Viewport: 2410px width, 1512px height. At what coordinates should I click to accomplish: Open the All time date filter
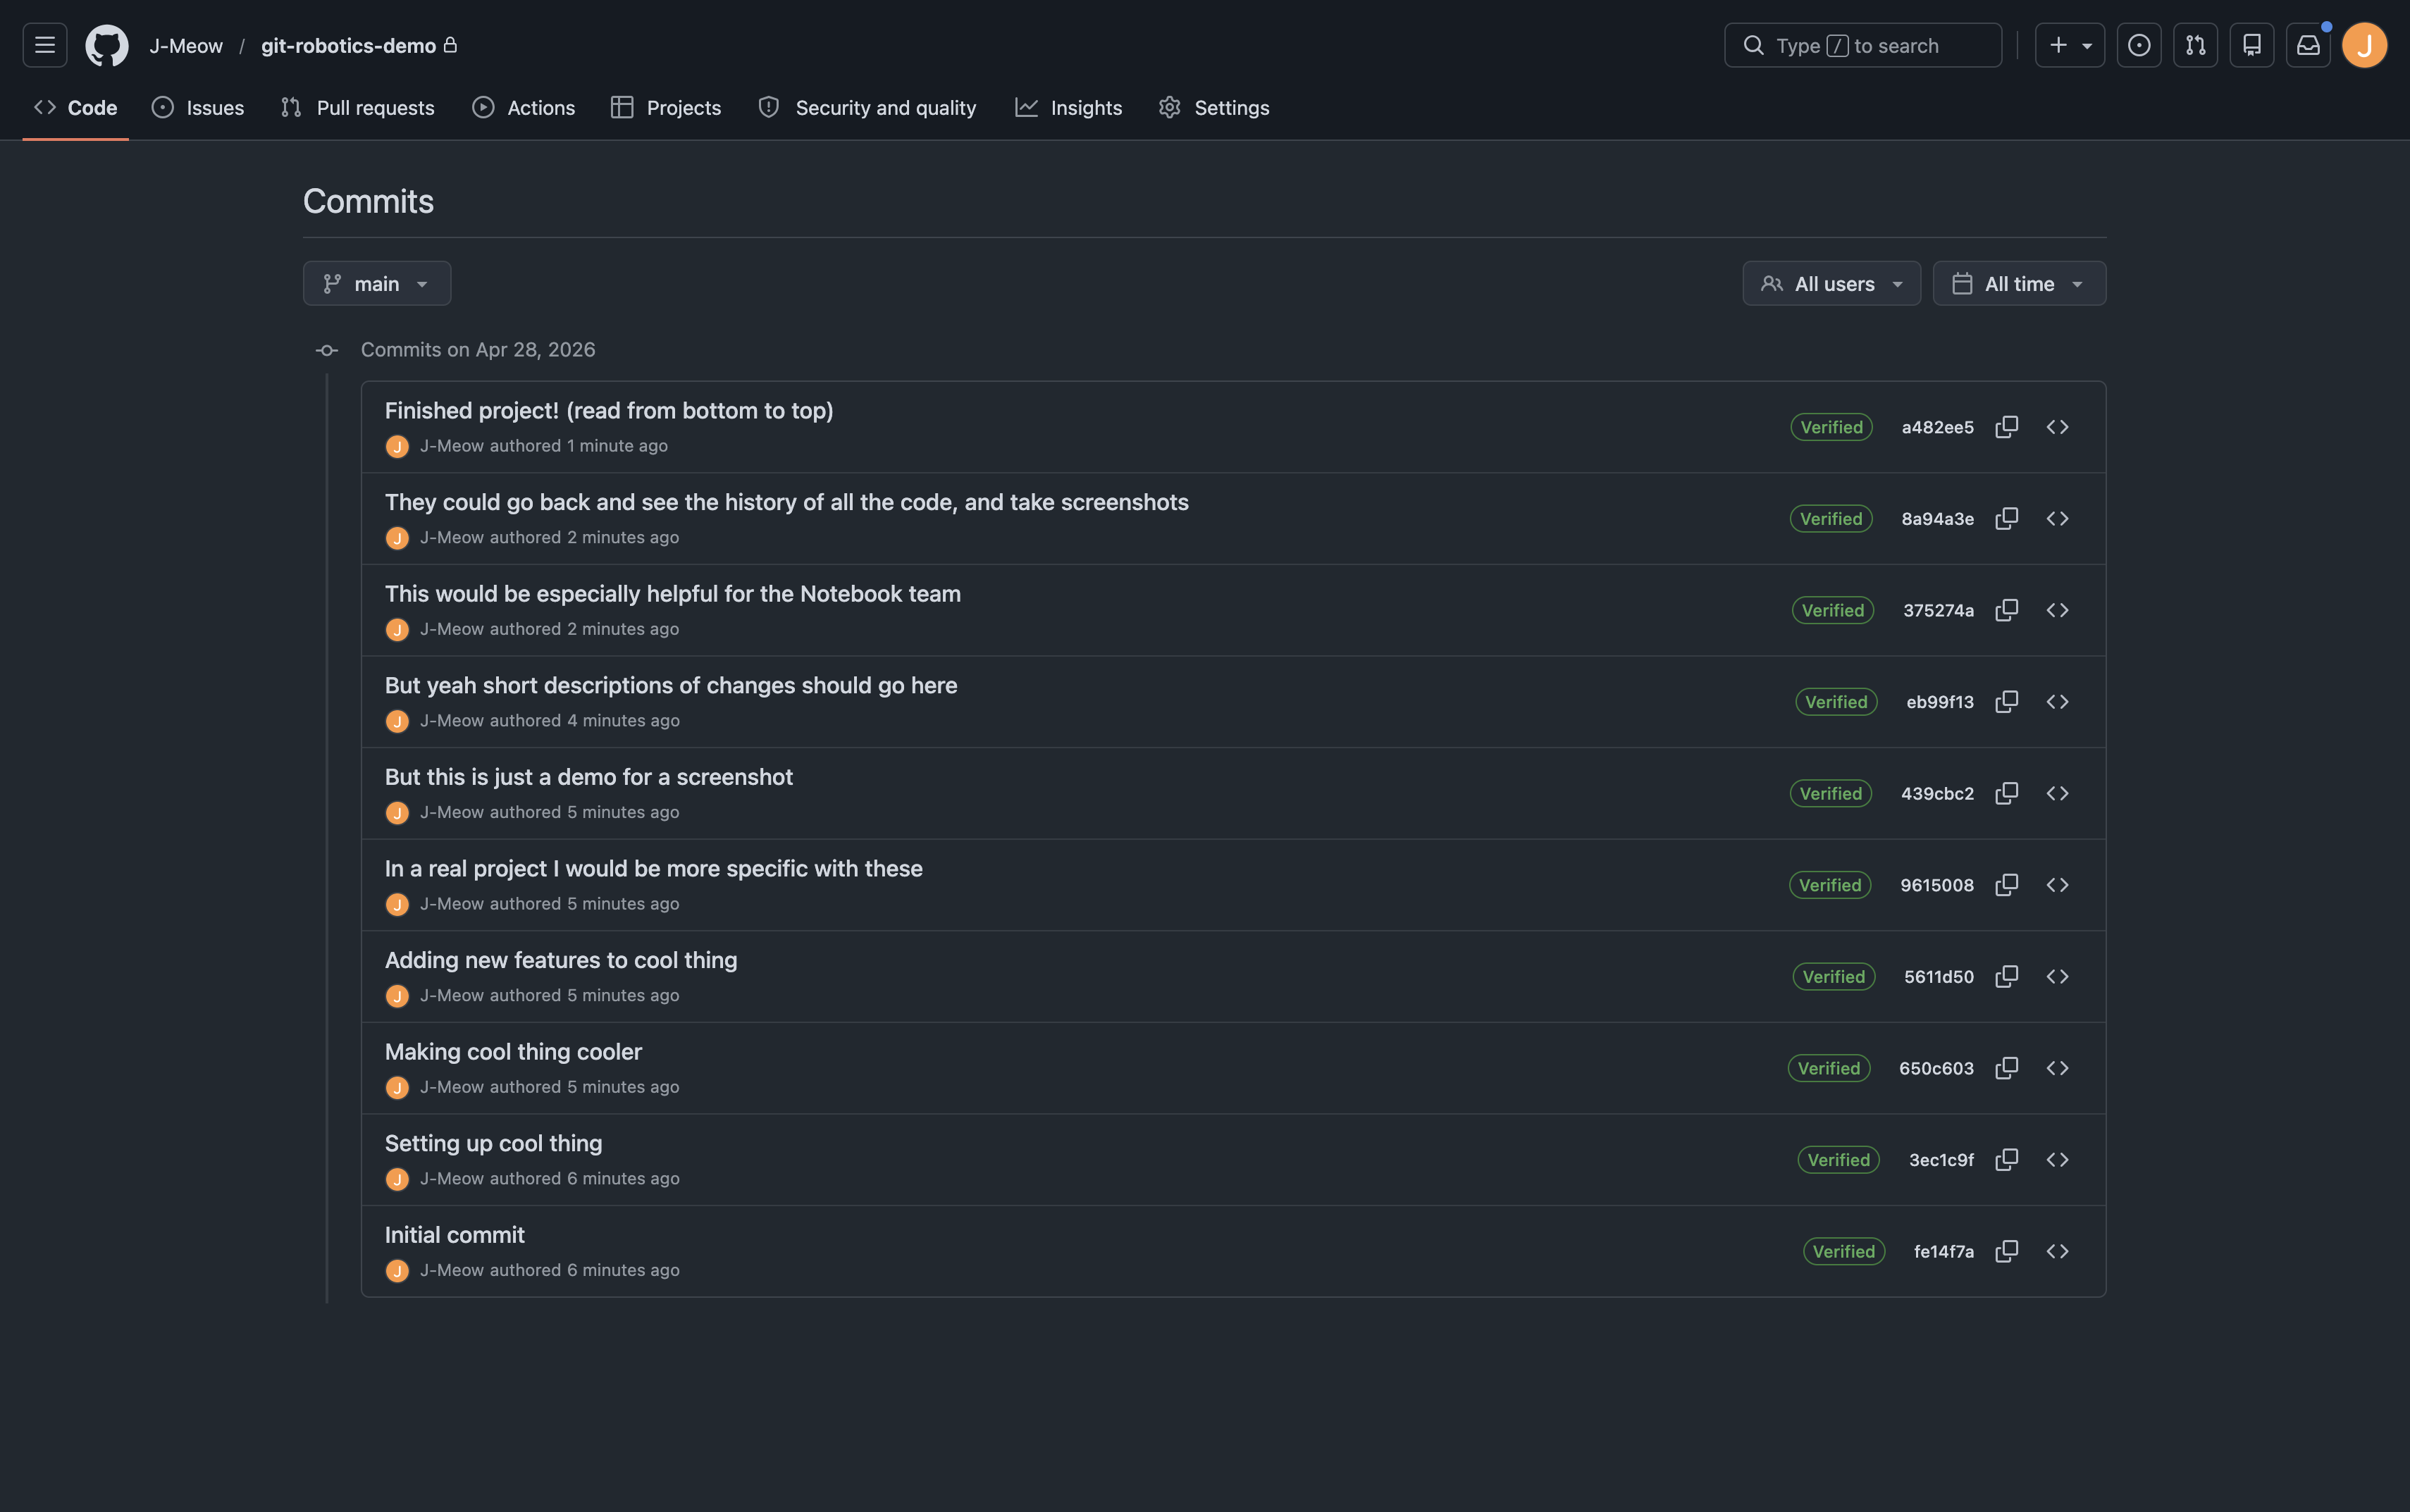2018,284
